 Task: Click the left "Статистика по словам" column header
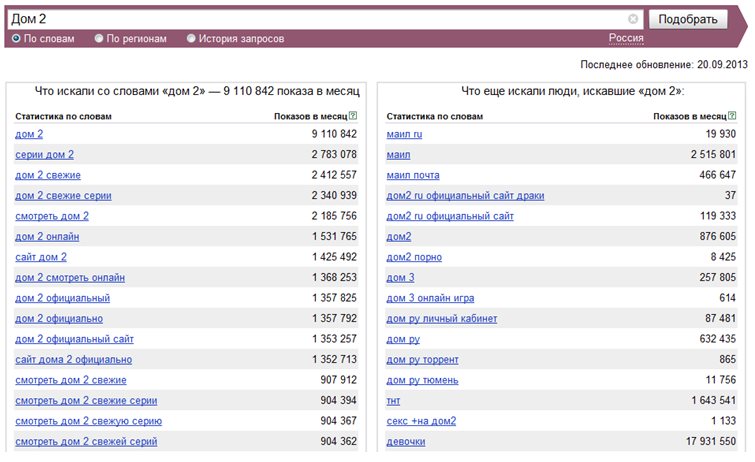click(64, 116)
